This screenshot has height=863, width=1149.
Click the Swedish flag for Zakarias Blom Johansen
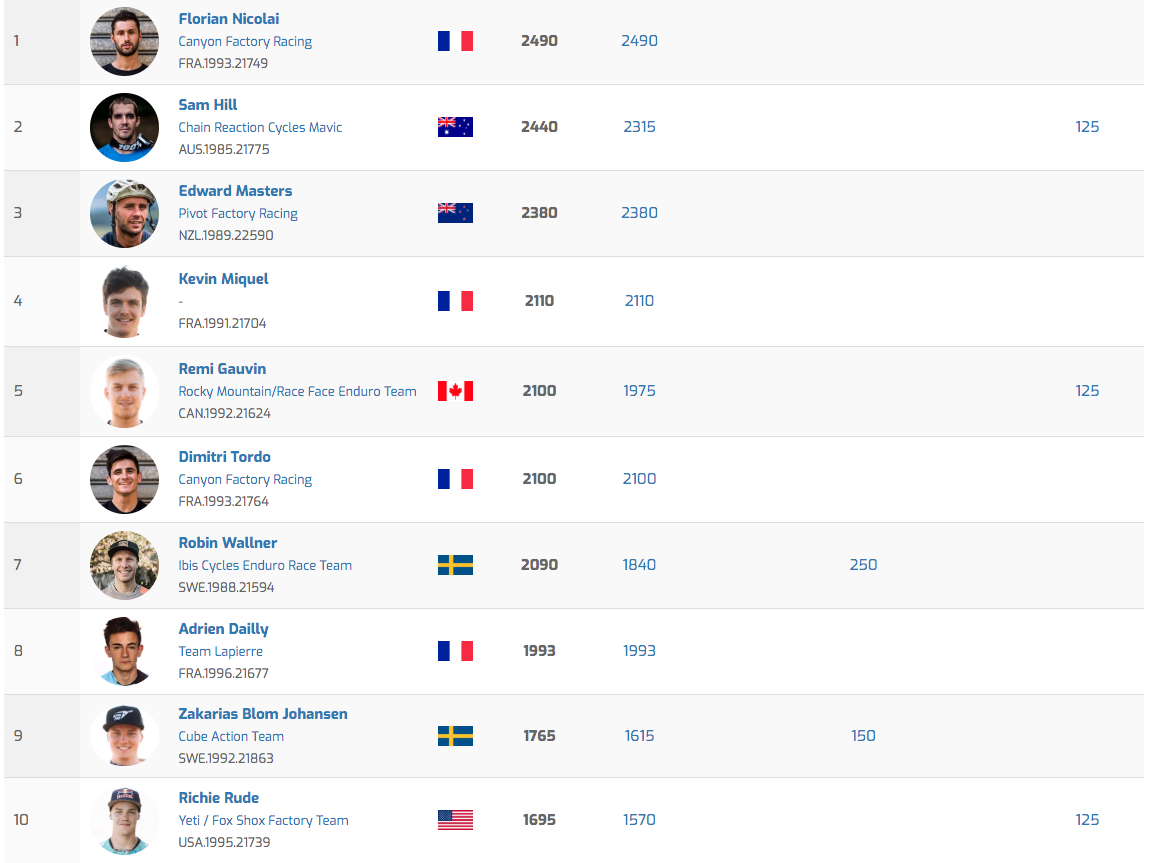click(x=455, y=736)
